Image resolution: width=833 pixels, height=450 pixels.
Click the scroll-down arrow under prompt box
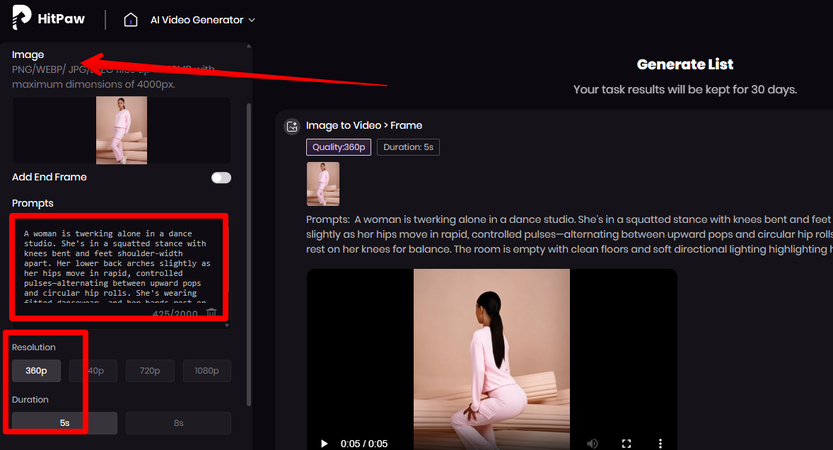pyautogui.click(x=227, y=325)
